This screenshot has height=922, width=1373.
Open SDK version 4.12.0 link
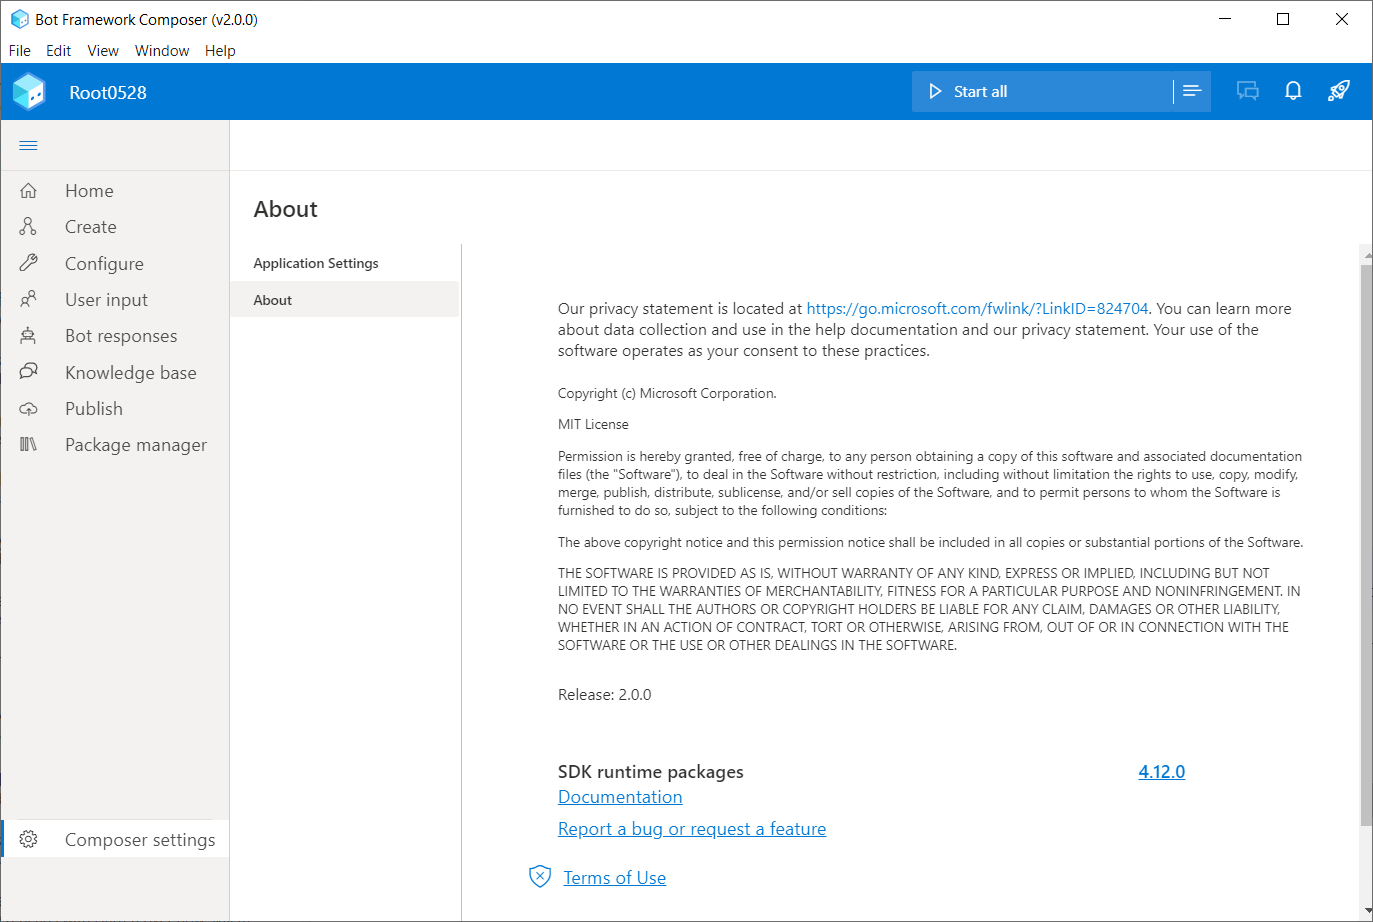point(1161,772)
